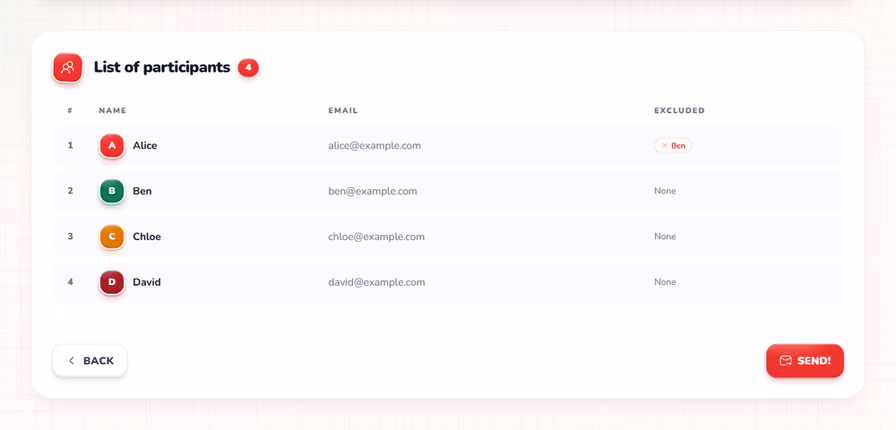Click David's dark red avatar icon
This screenshot has width=896, height=430.
click(x=112, y=282)
